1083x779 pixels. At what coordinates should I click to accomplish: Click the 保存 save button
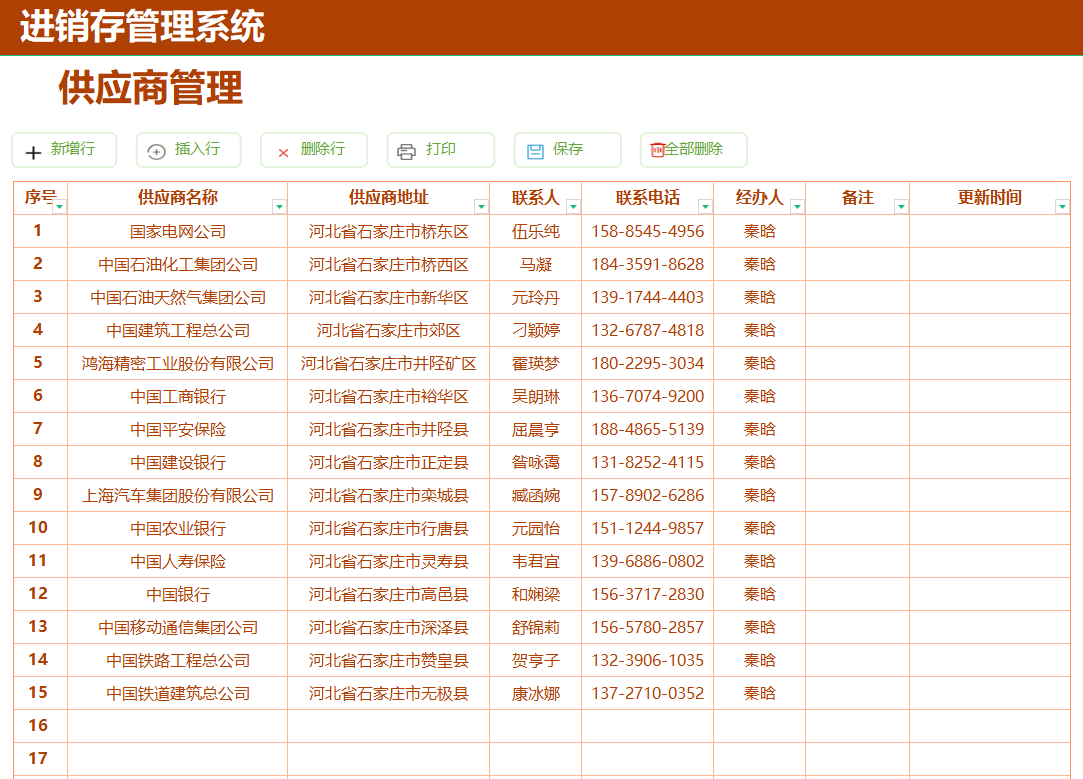[567, 150]
